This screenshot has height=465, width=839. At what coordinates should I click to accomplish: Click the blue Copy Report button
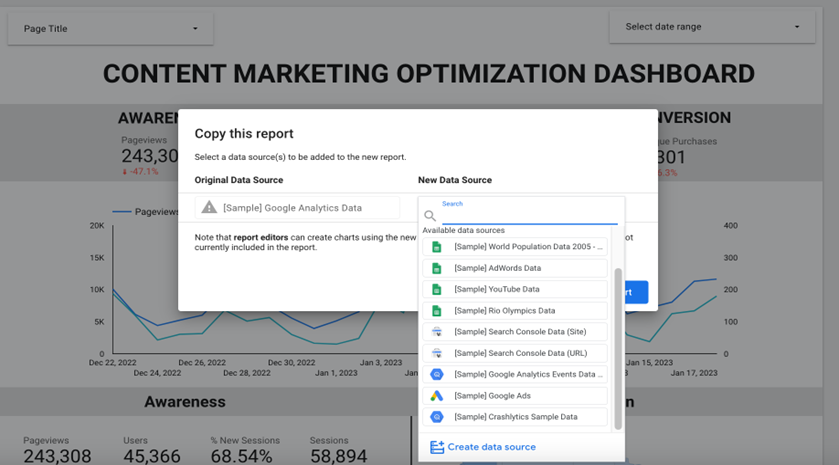[636, 293]
